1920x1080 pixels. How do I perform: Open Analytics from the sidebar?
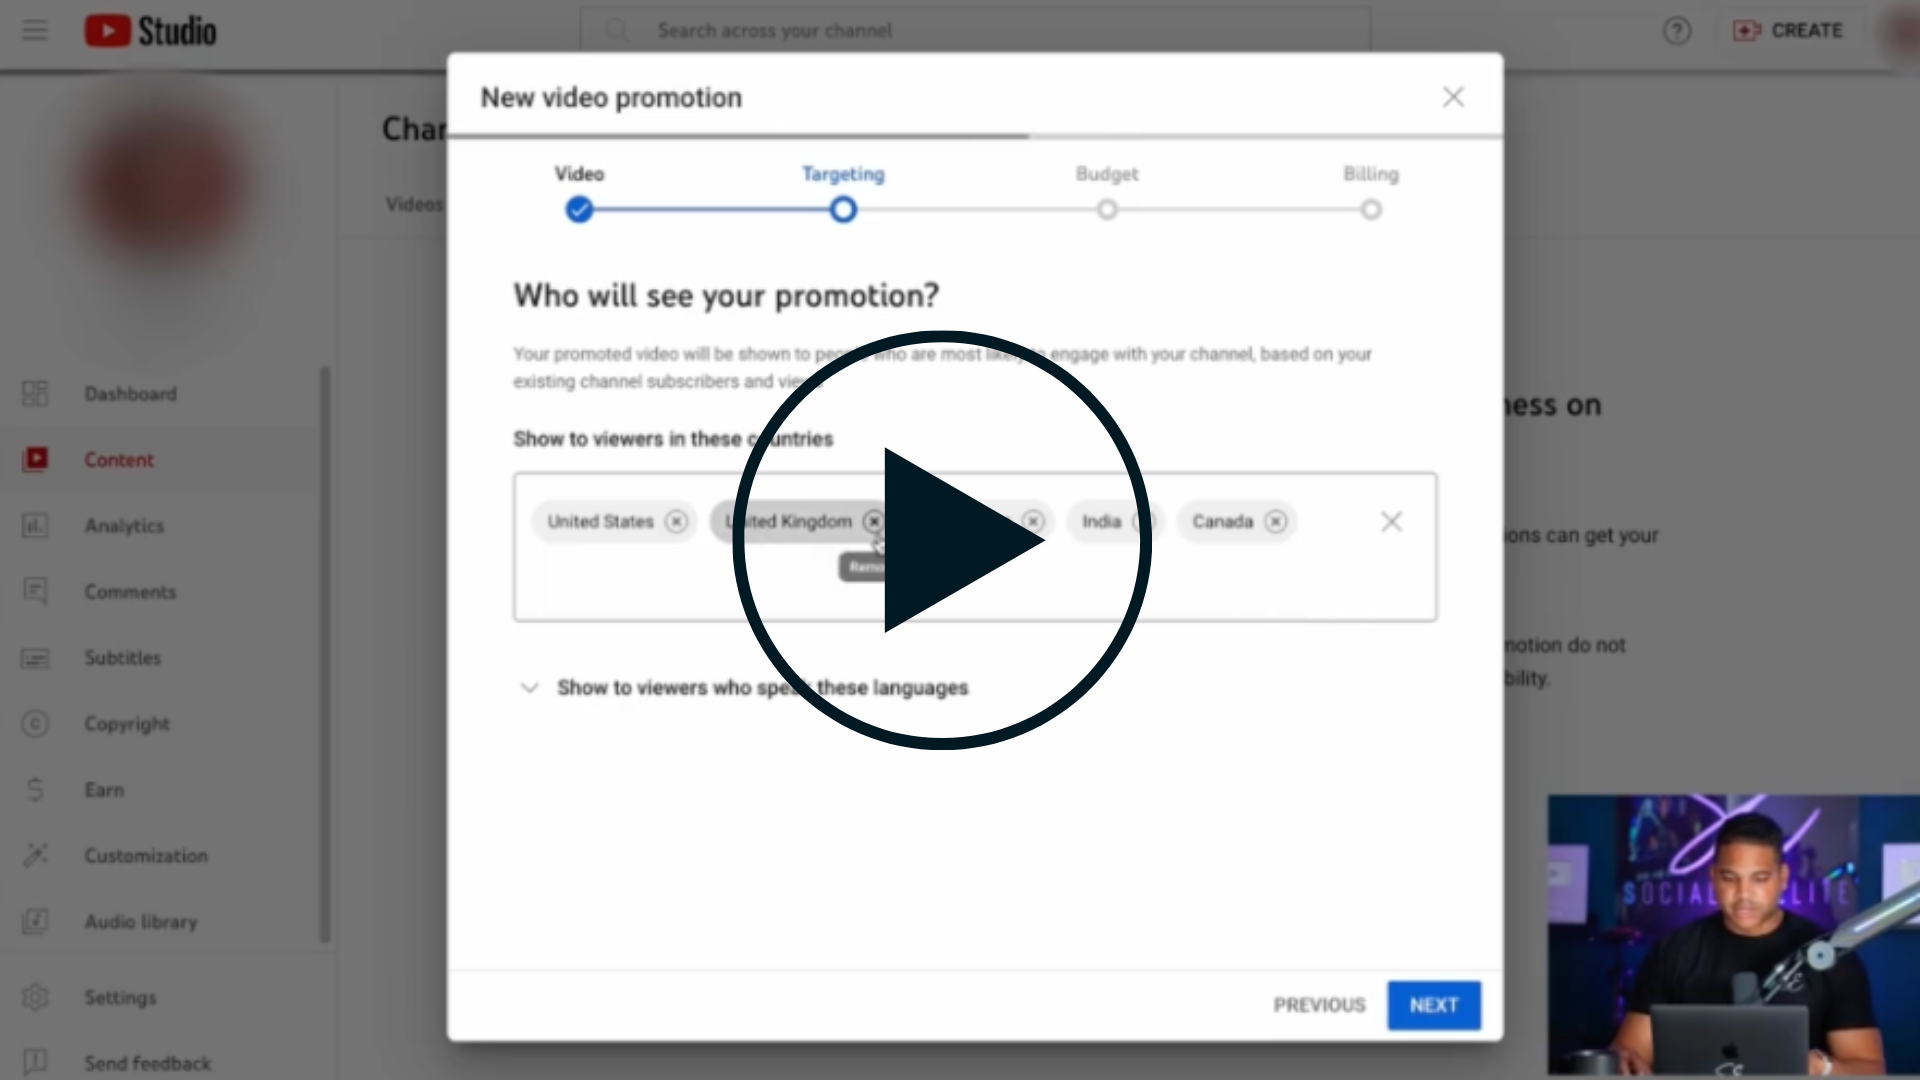click(124, 526)
